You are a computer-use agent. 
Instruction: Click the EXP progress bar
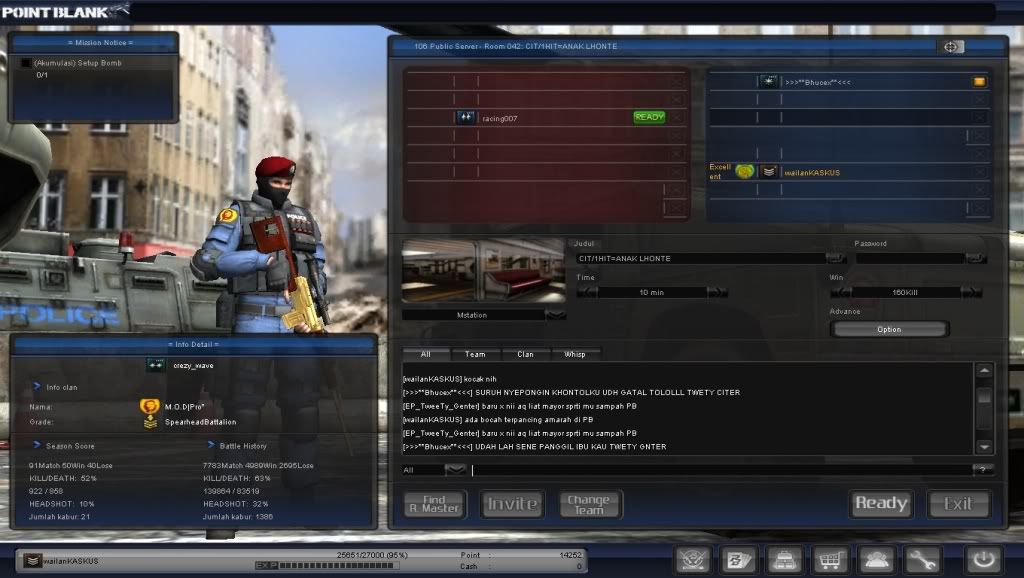pyautogui.click(x=327, y=565)
